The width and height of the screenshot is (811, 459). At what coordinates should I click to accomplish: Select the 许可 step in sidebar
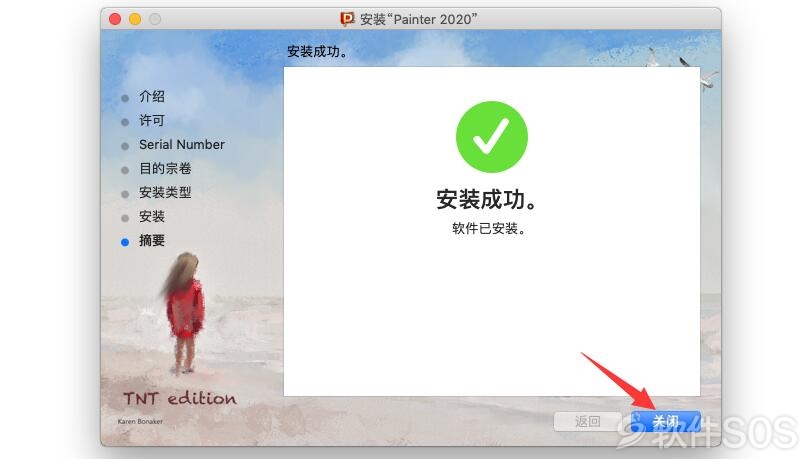click(x=152, y=121)
